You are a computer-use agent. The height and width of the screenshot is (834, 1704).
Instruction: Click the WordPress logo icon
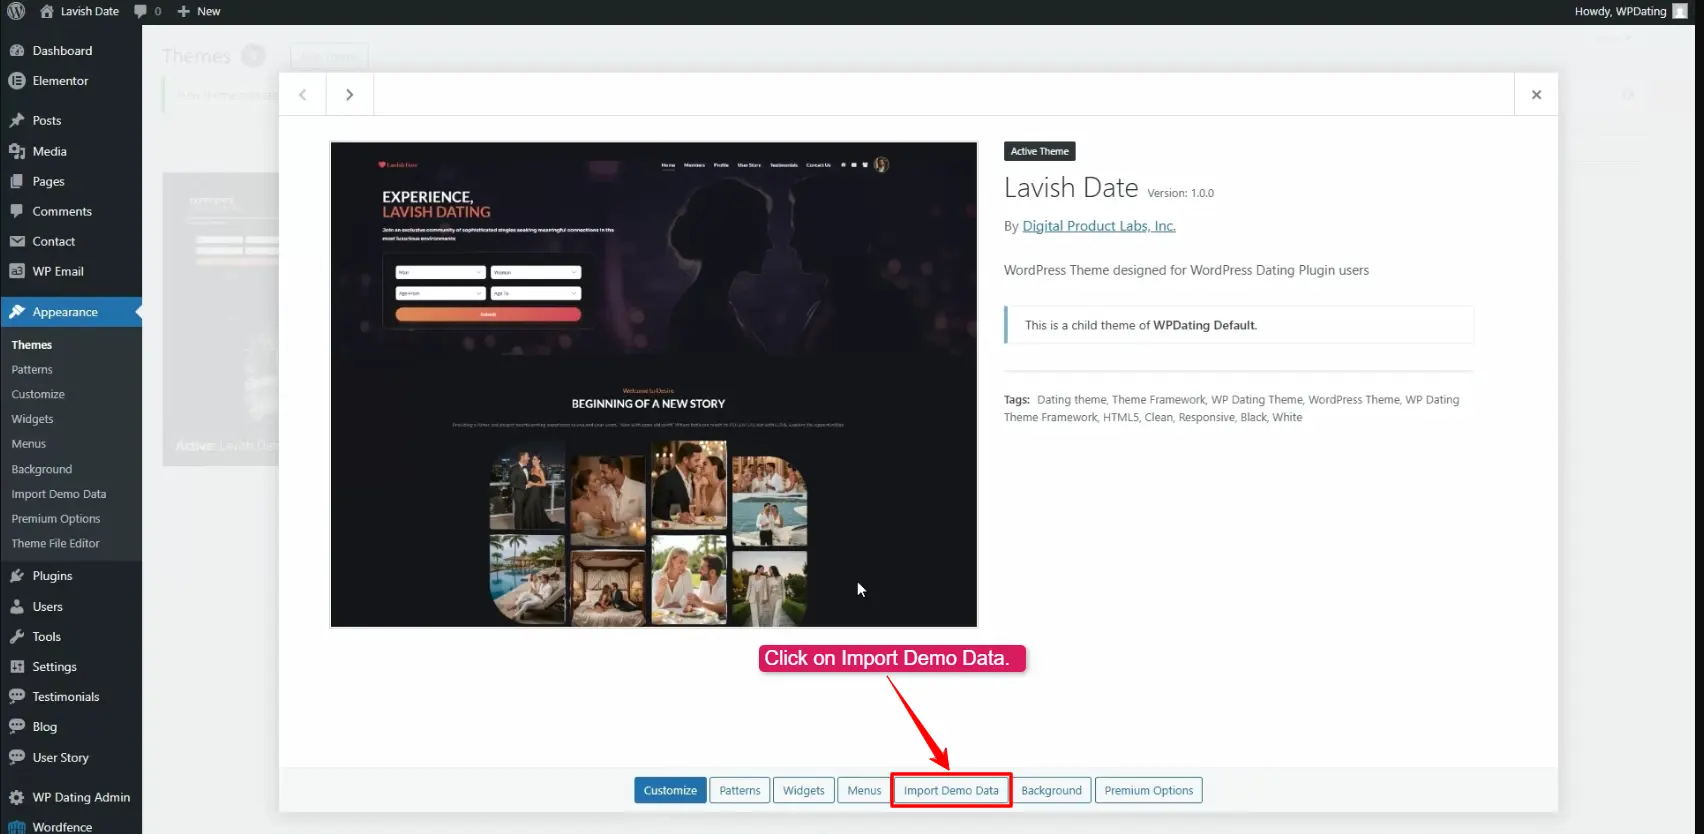click(x=16, y=11)
